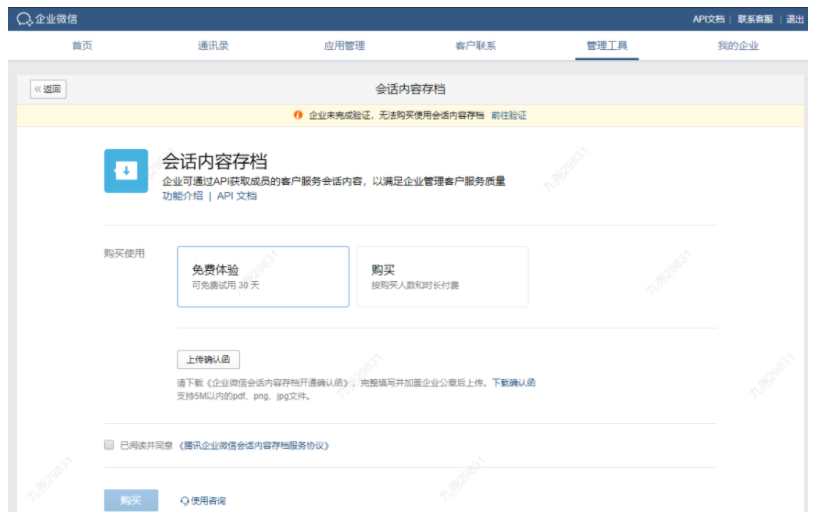Click the 支持5M以内的pdf、png、jpg文件 note
Screen dimensions: 815x522
(x=244, y=396)
